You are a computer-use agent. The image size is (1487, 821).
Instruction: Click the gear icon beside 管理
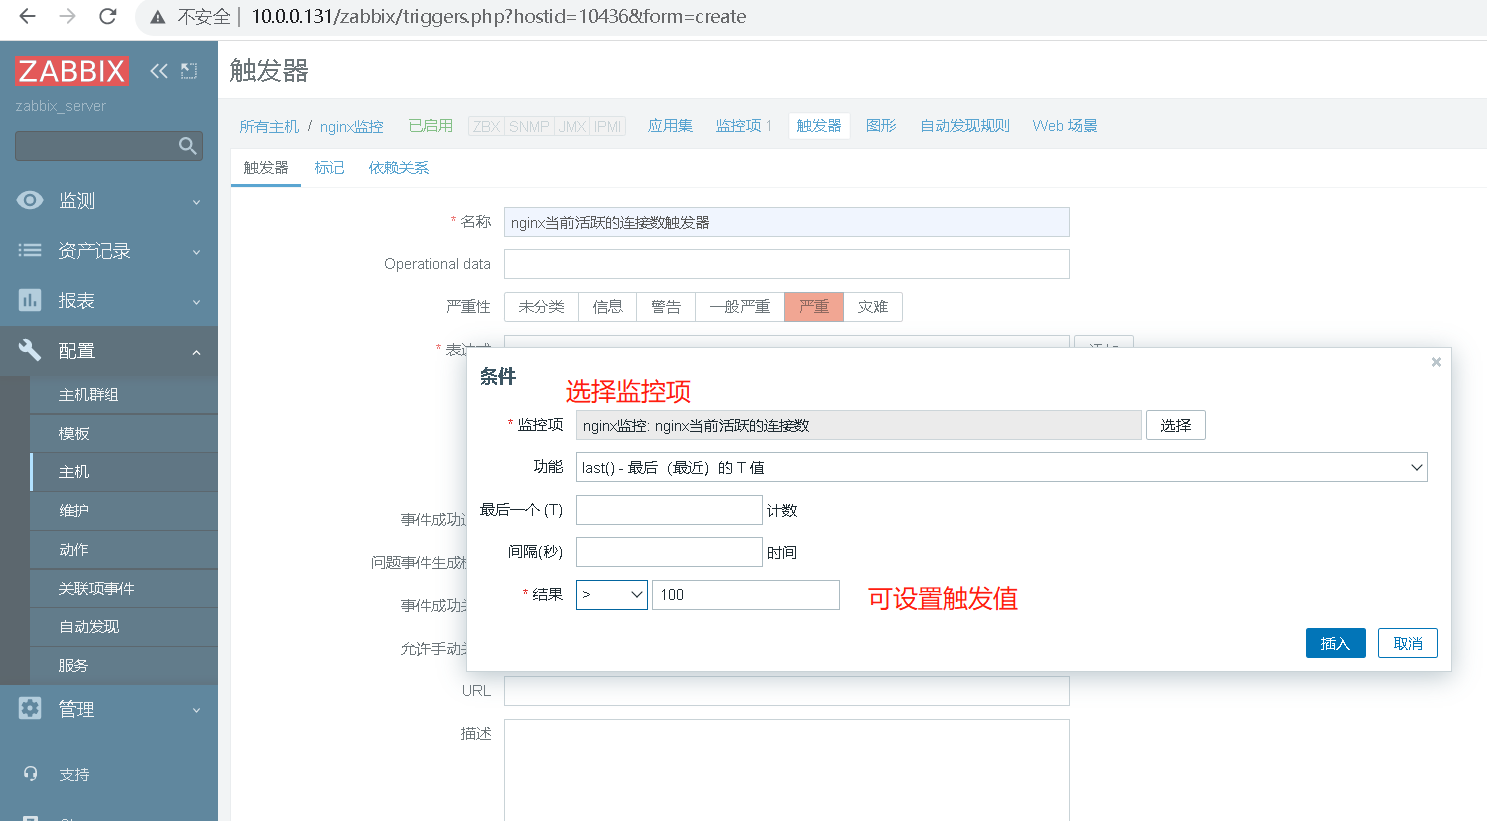coord(30,708)
